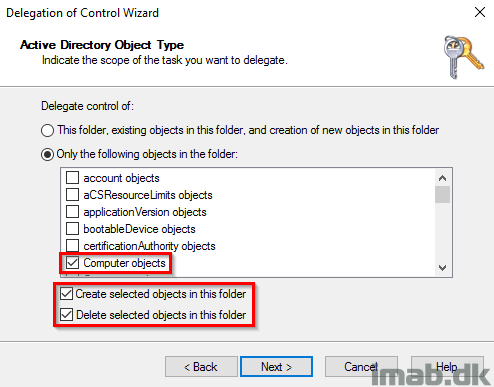Click the list scroll down arrow
Viewport: 494px width, 387px height.
coord(442,268)
